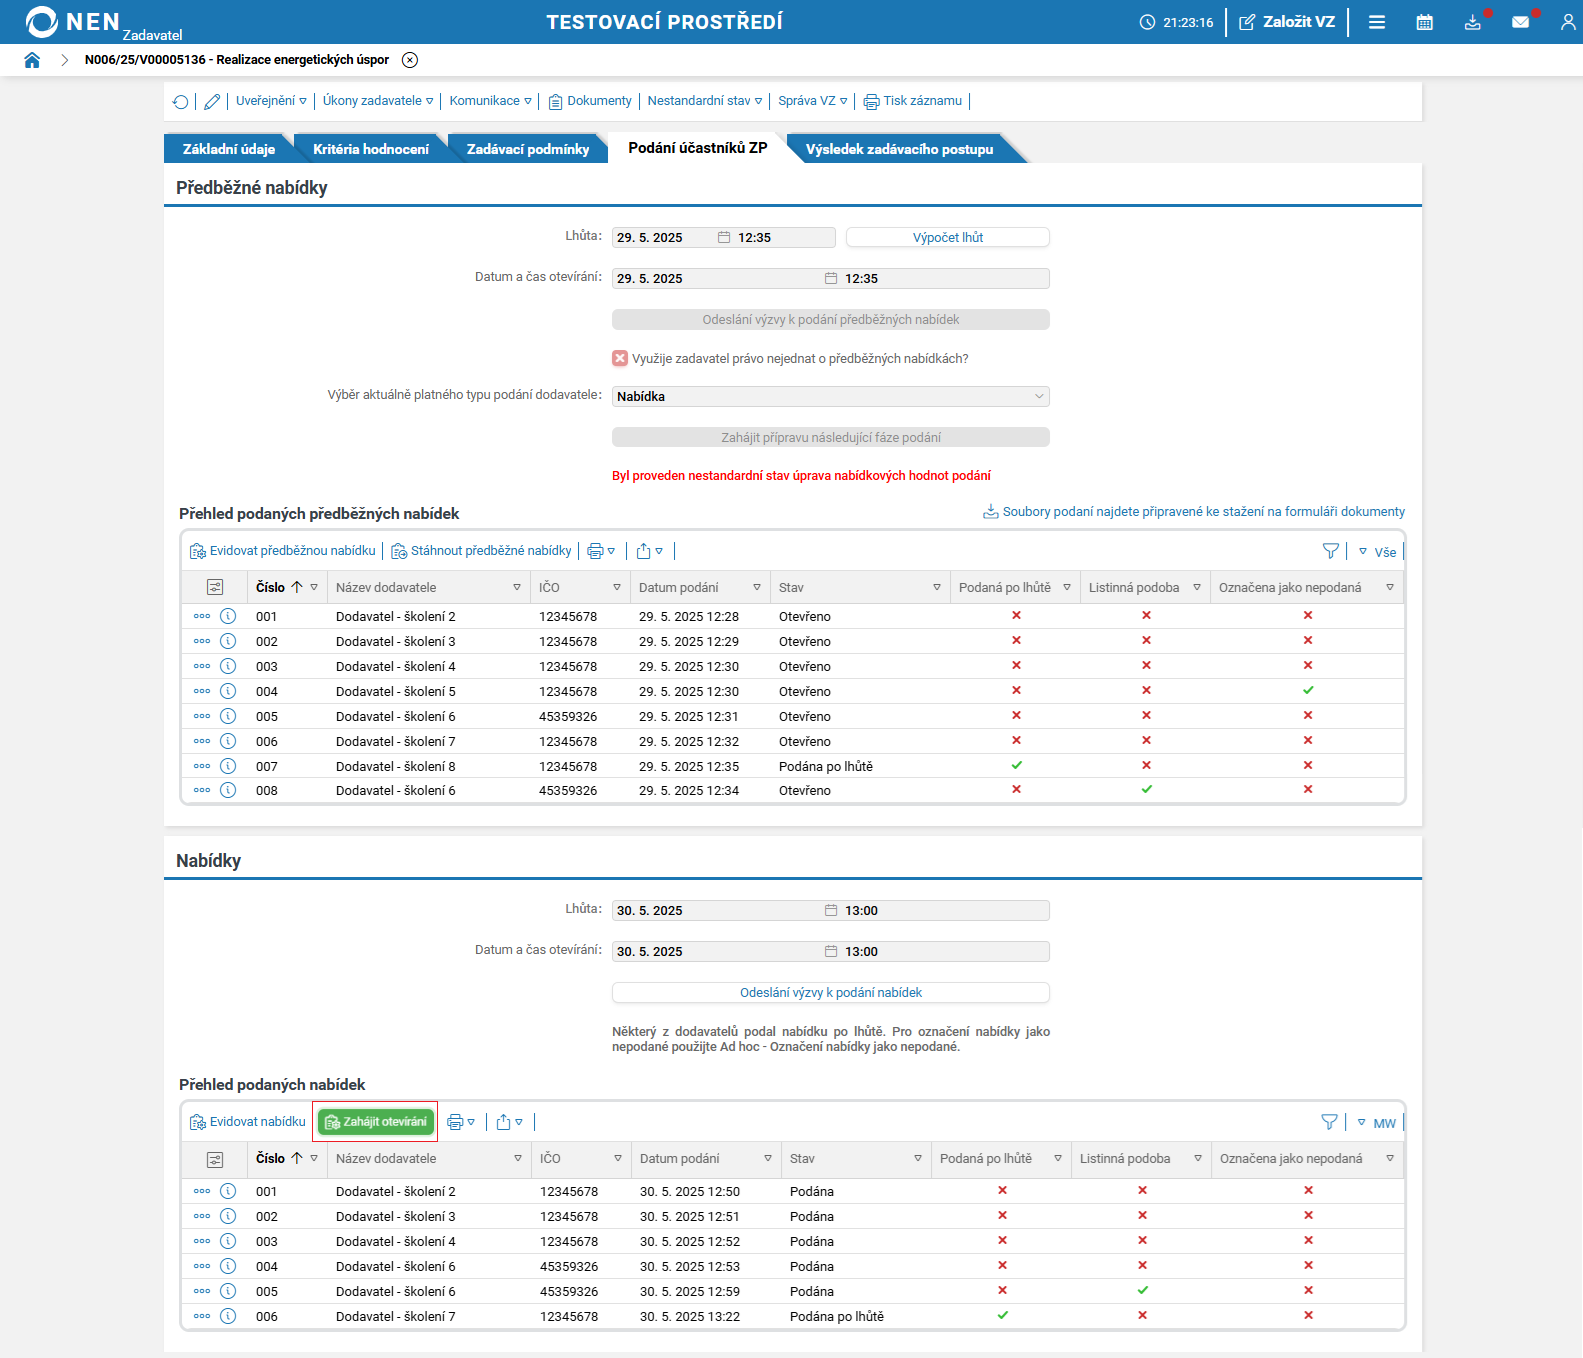Viewport: 1583px width, 1358px height.
Task: Click Evidovat předběžnou nabídku
Action: 283,551
